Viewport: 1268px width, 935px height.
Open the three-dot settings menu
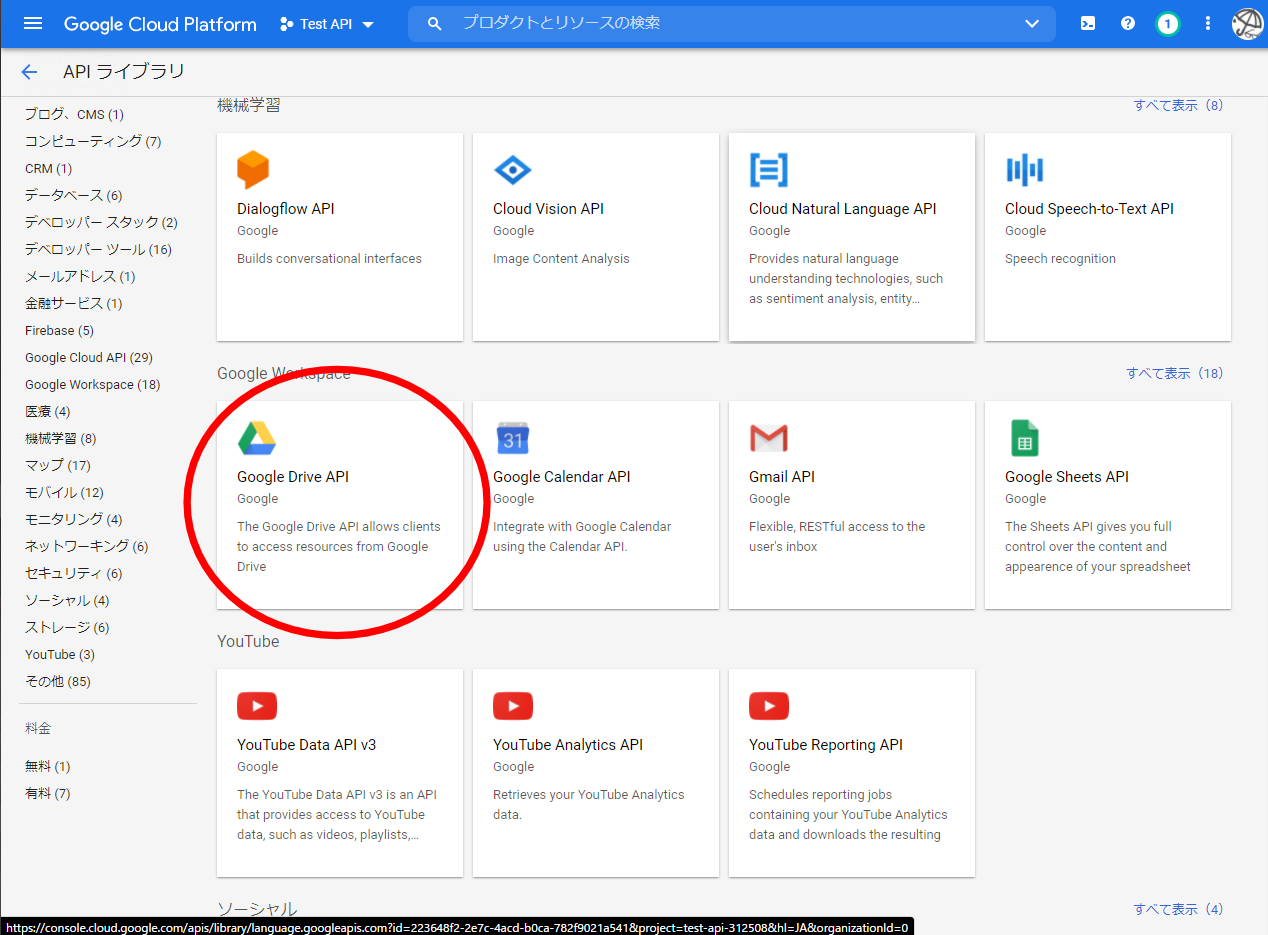(1208, 23)
